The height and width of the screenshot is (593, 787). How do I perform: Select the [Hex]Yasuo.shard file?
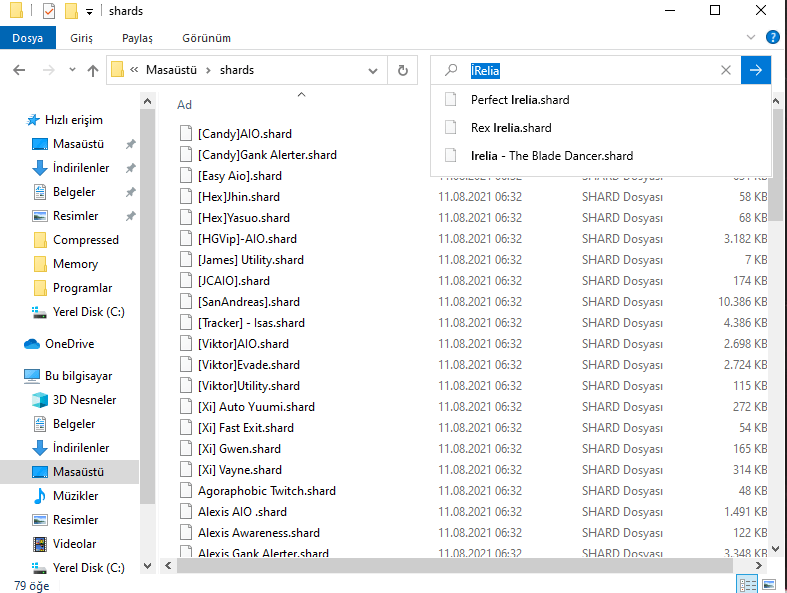click(243, 218)
